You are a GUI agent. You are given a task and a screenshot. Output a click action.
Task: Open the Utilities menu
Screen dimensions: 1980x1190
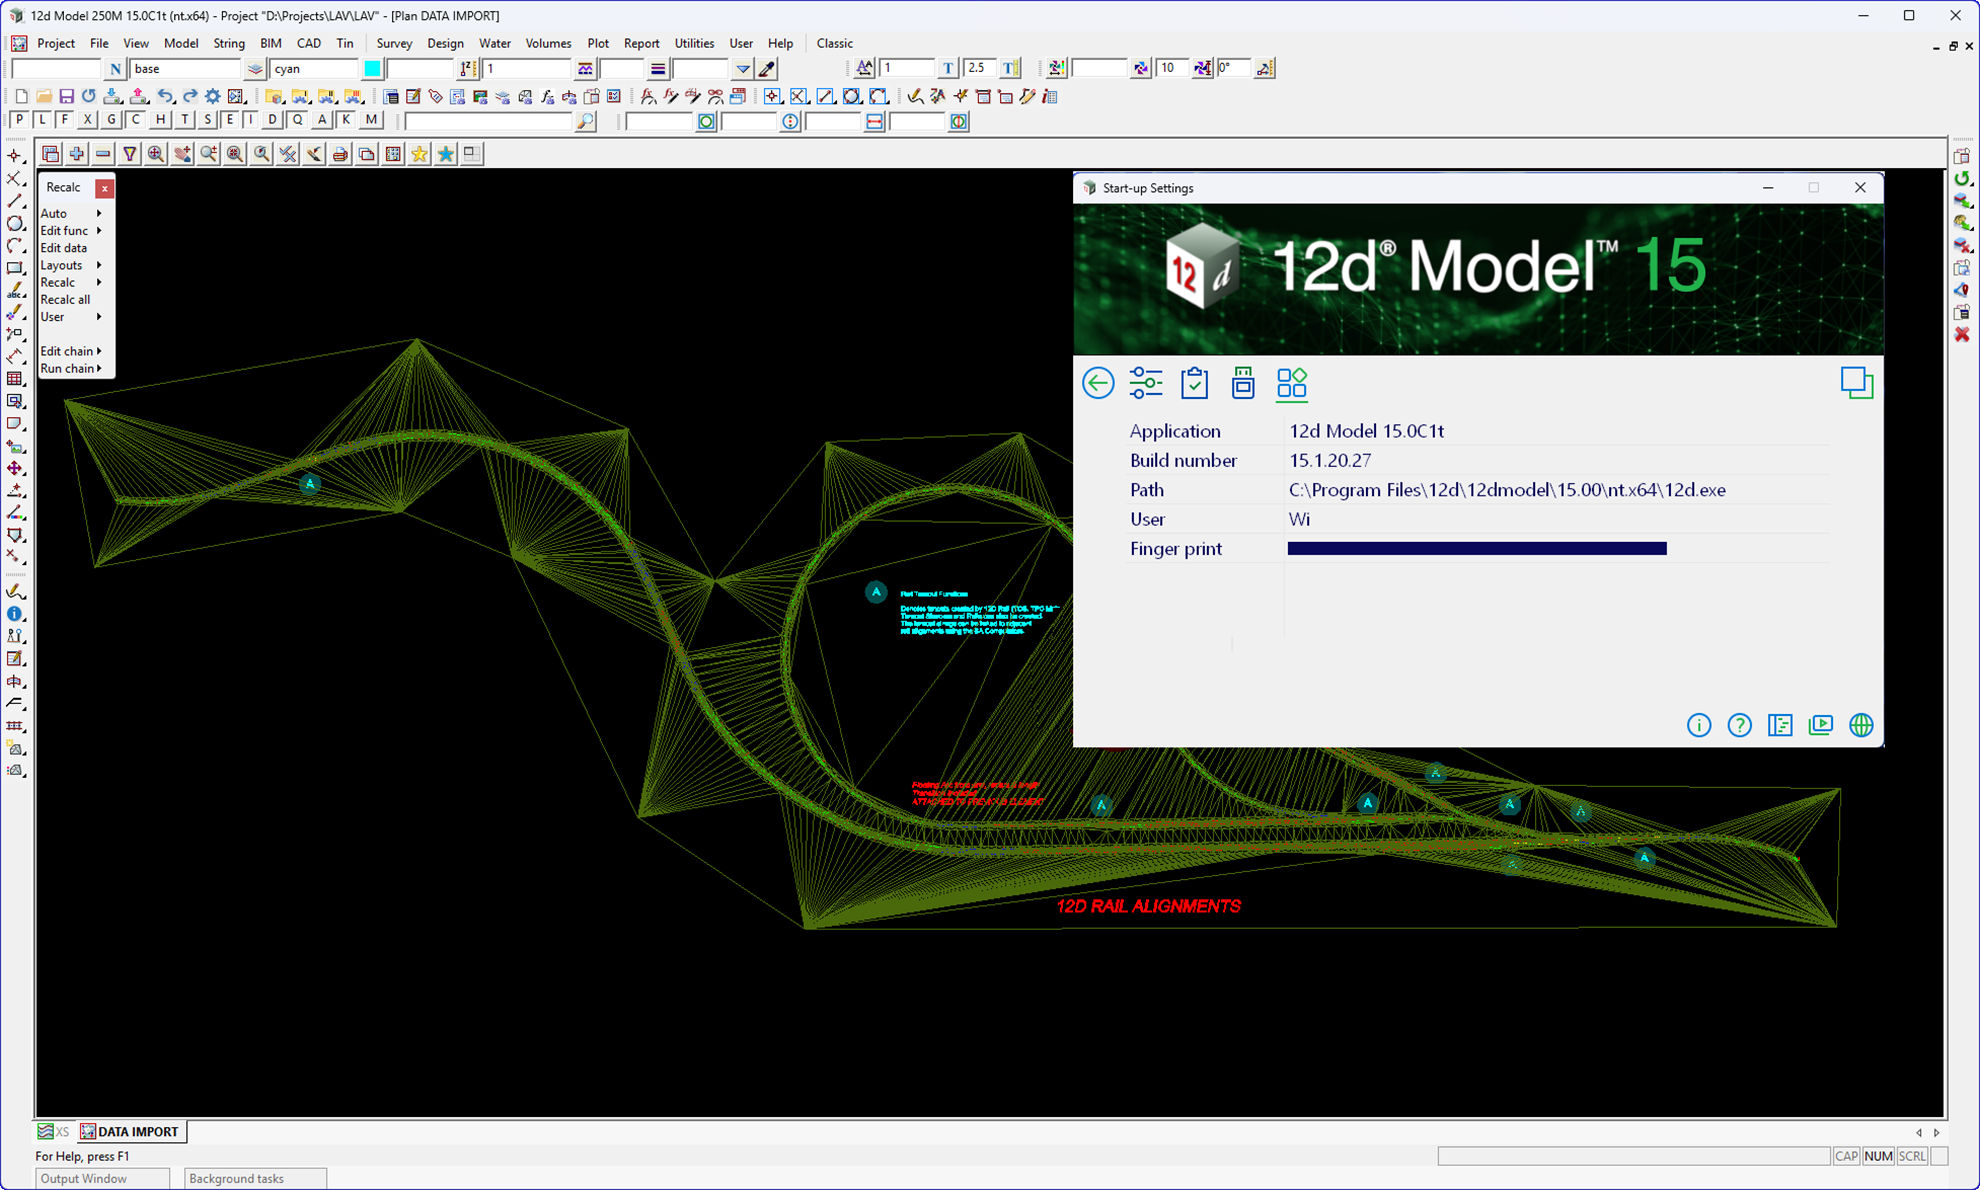(x=694, y=43)
